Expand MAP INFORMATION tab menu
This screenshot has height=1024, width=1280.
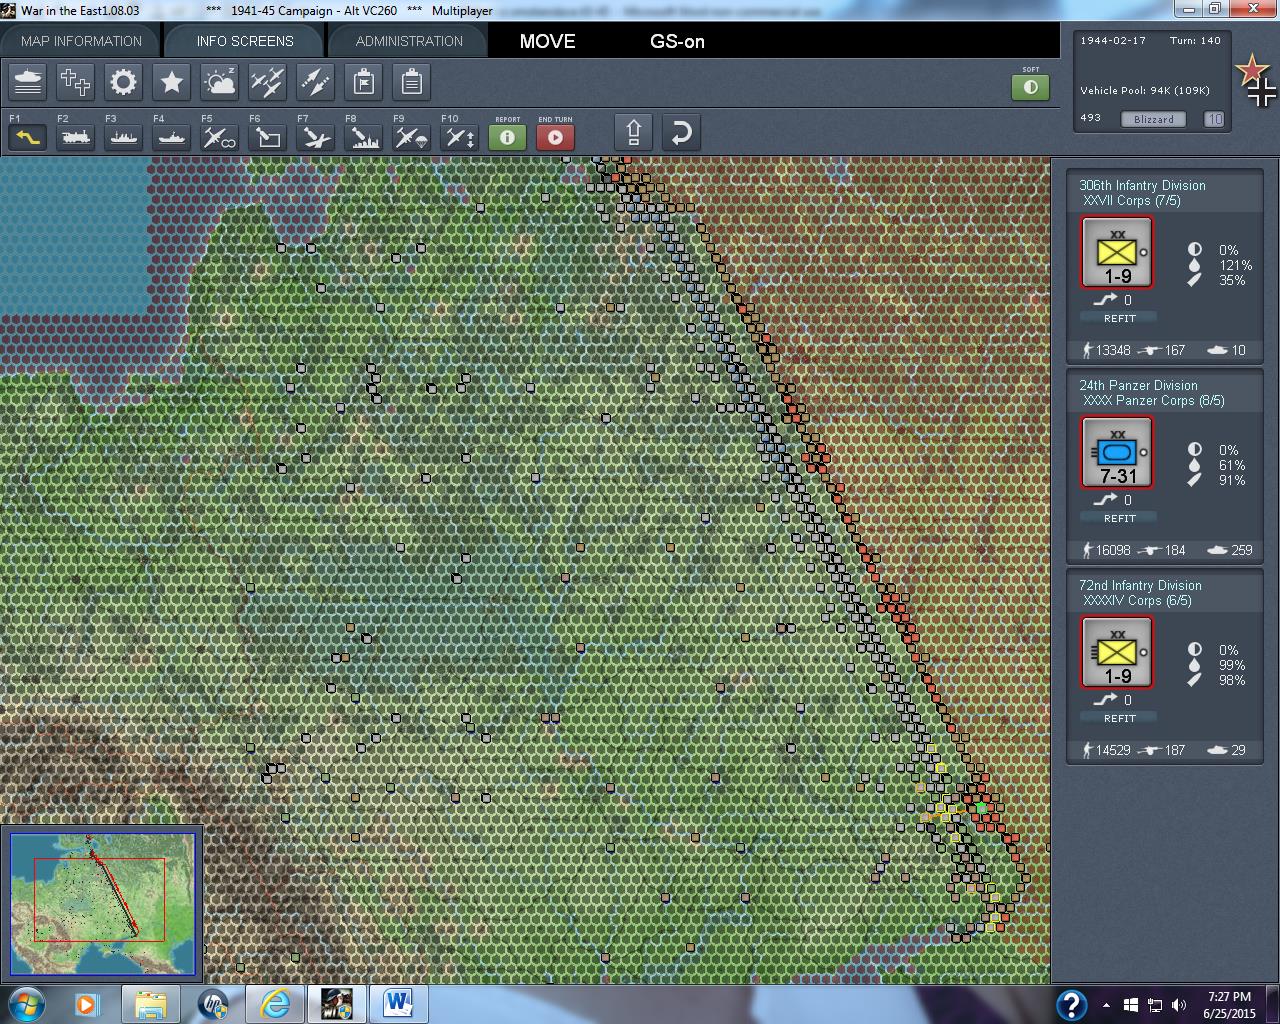coord(81,41)
